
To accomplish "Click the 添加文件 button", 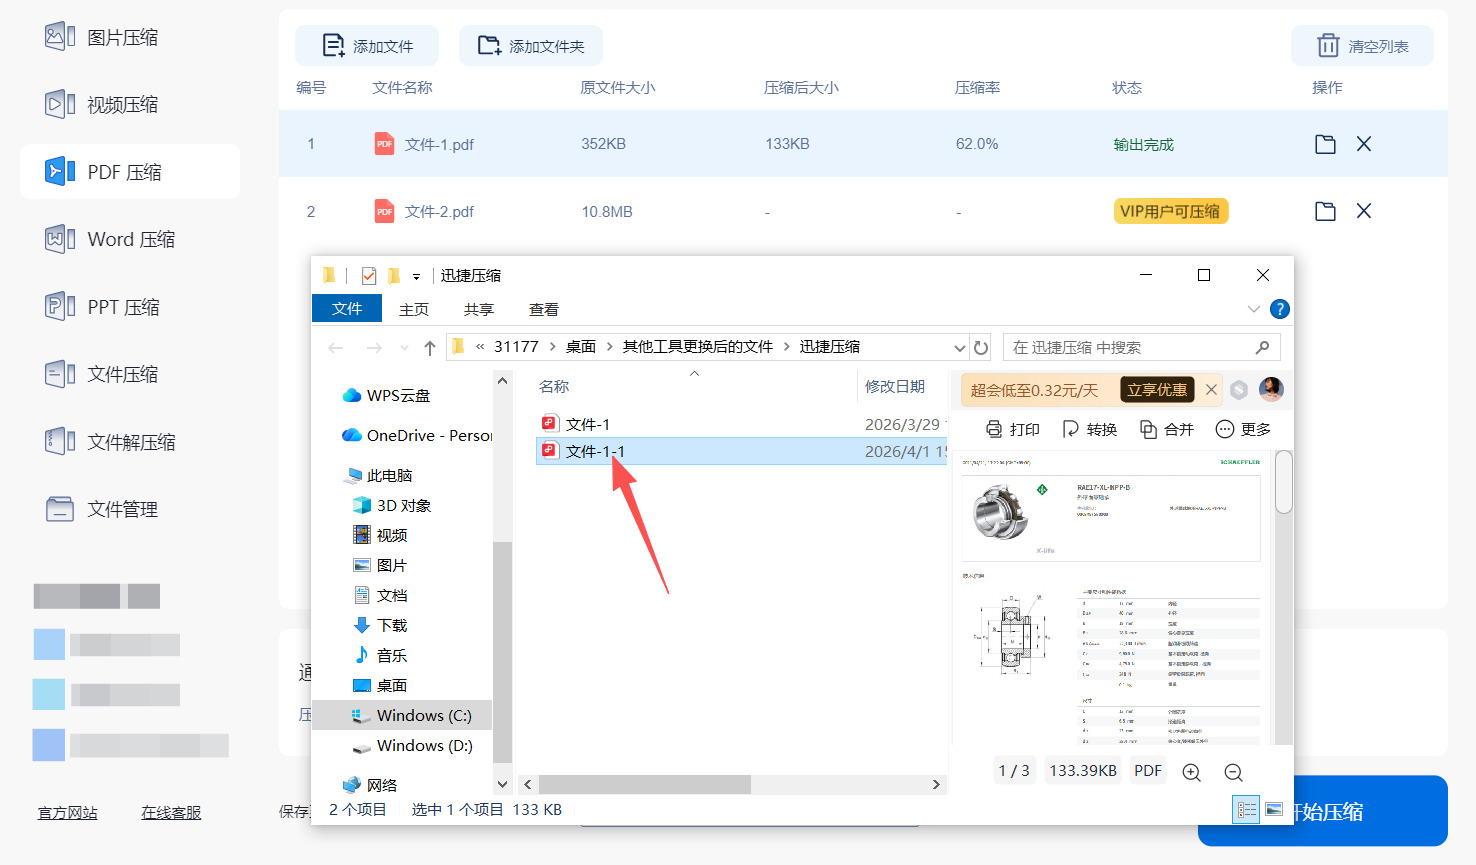I will tap(367, 46).
